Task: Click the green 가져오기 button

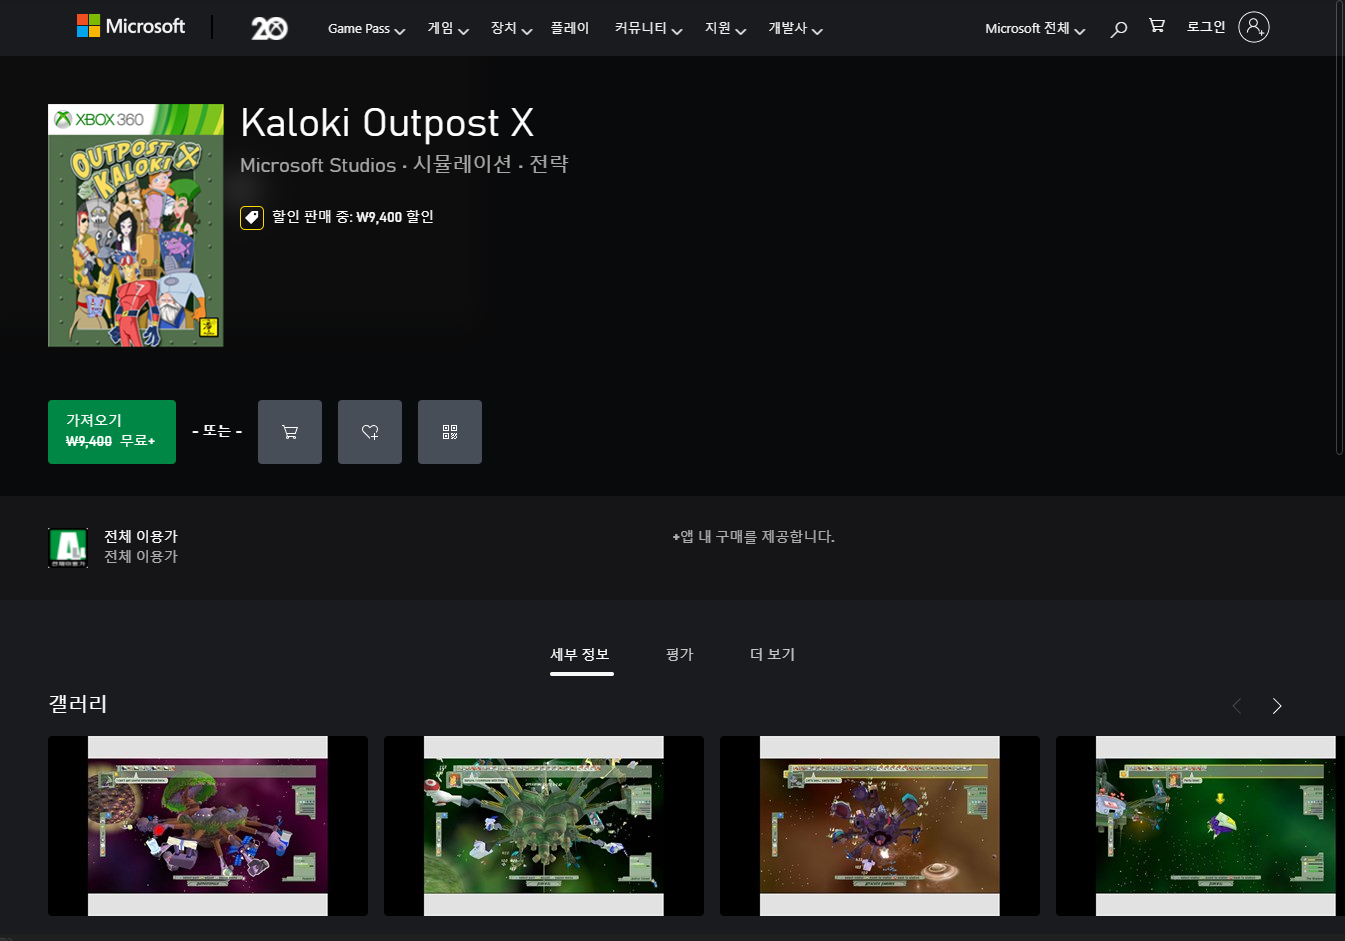Action: click(112, 432)
